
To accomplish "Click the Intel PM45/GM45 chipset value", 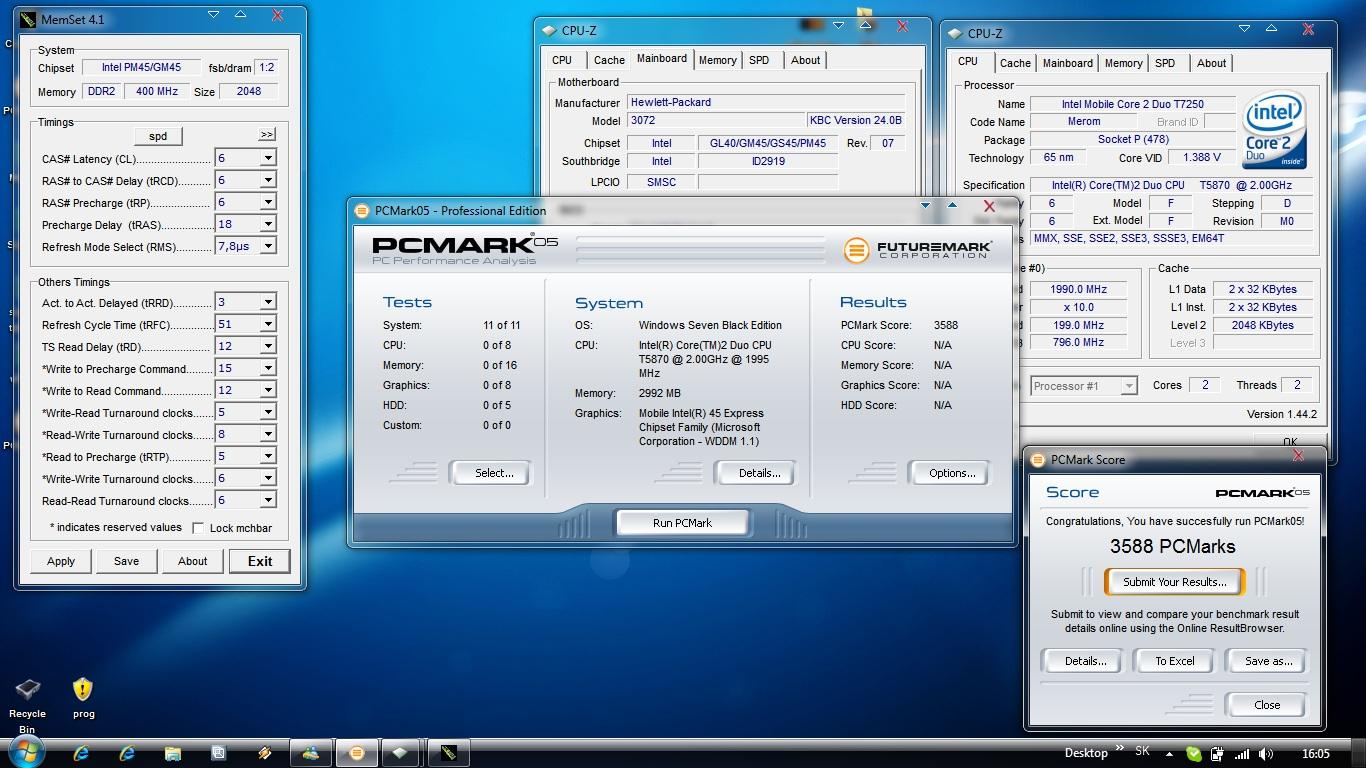I will pyautogui.click(x=141, y=68).
